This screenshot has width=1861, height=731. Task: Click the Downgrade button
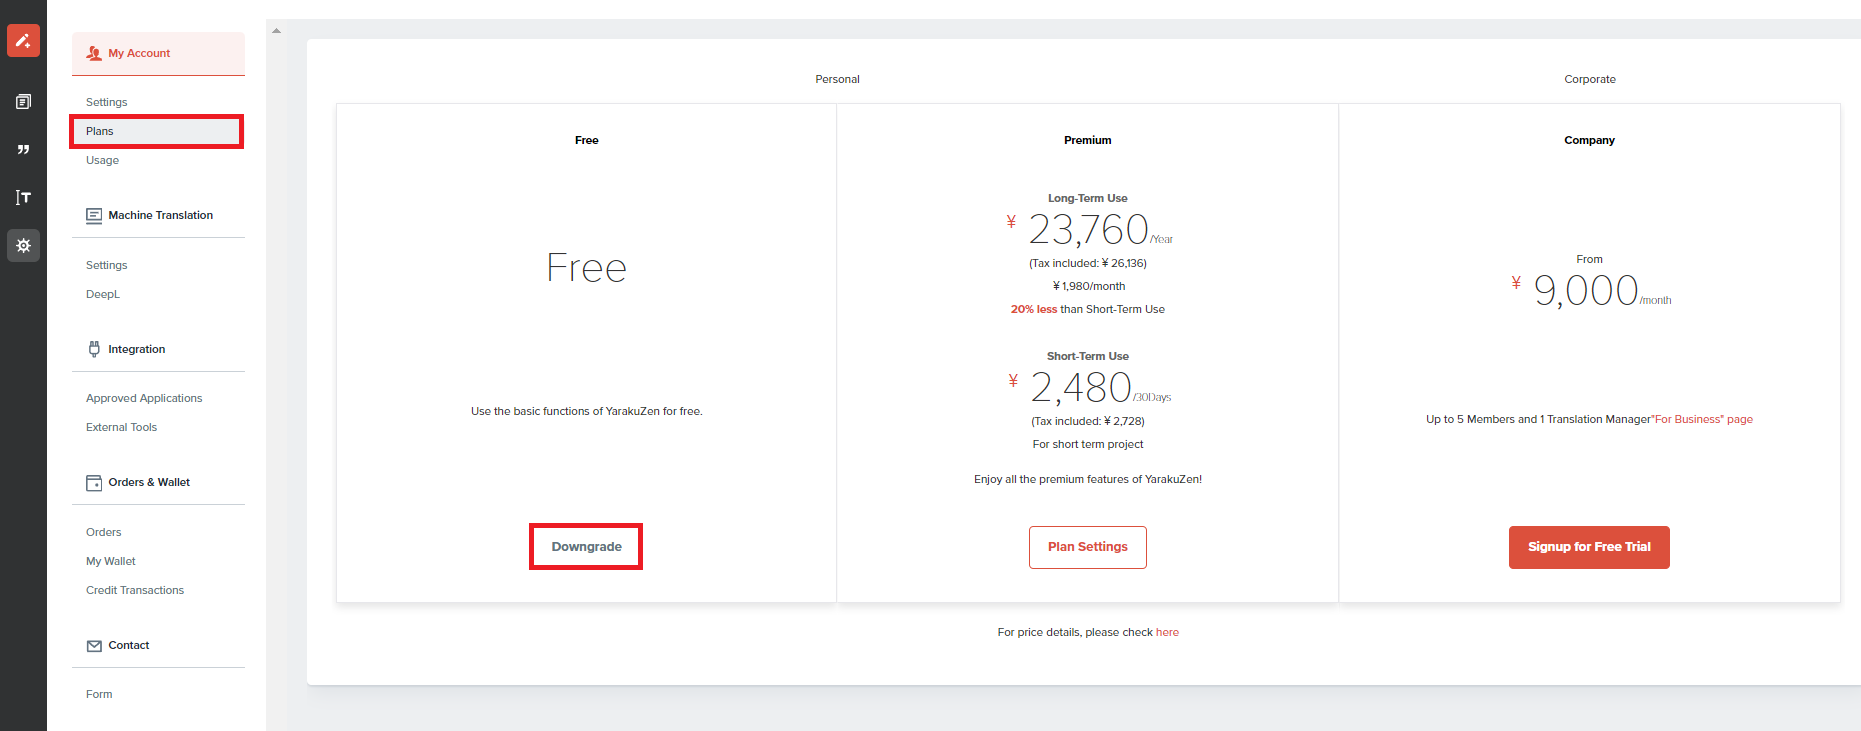tap(586, 547)
